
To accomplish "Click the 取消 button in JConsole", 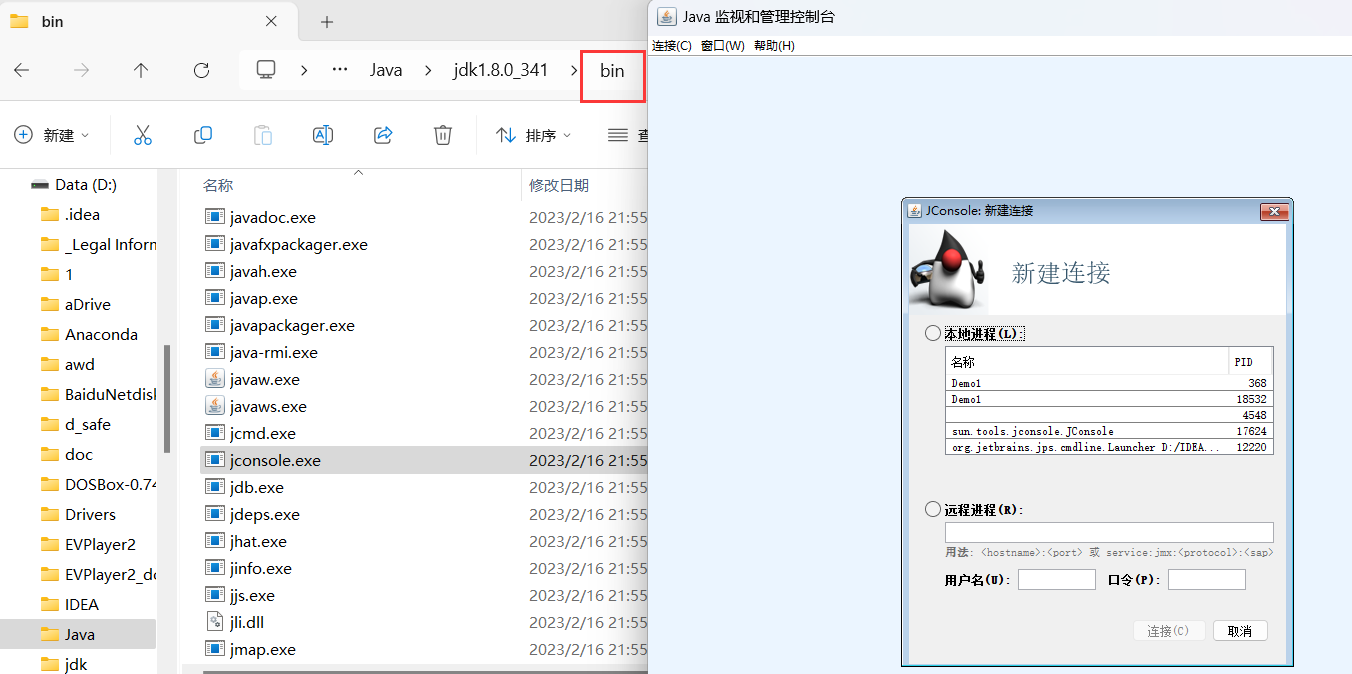I will (x=1240, y=631).
